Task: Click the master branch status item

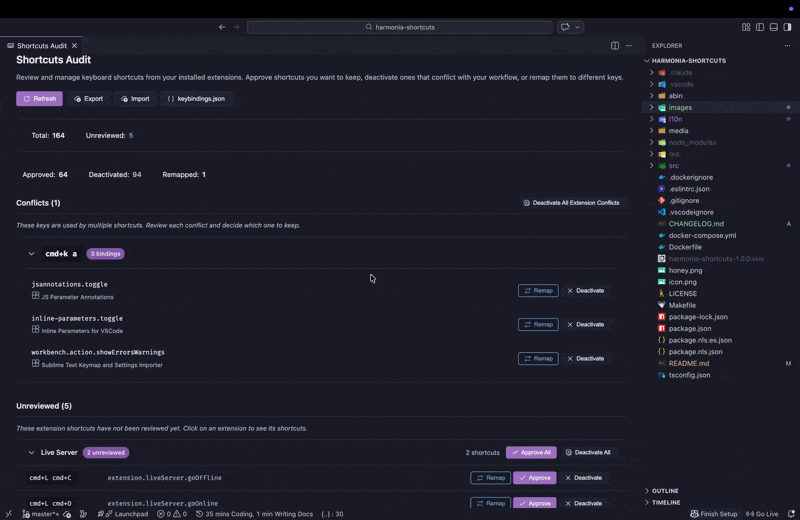Action: pos(41,514)
